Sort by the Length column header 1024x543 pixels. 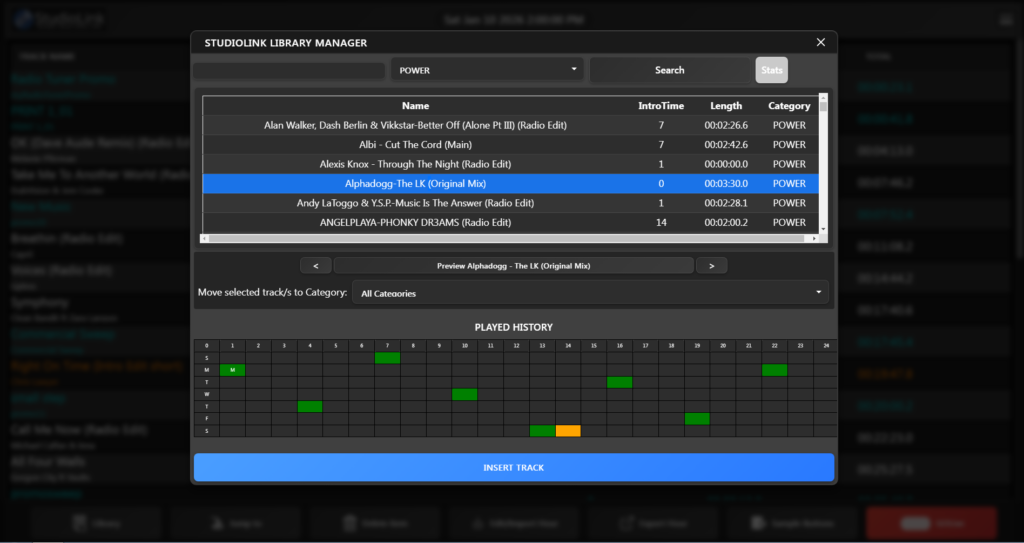726,106
